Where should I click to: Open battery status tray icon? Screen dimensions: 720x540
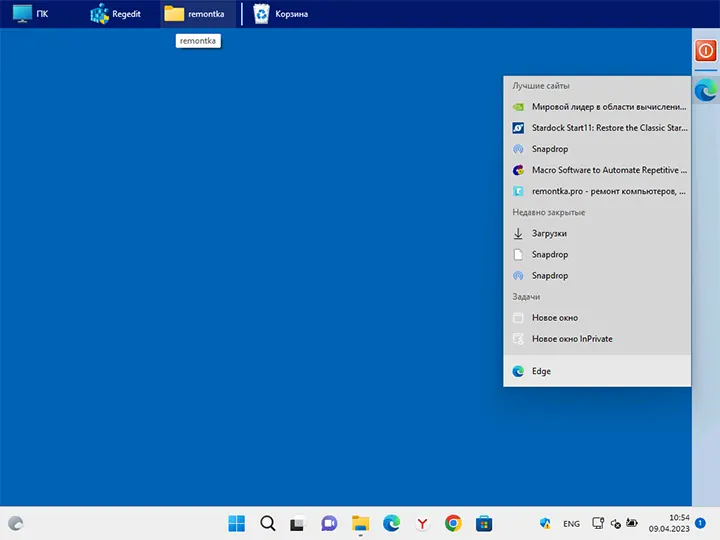tap(632, 523)
